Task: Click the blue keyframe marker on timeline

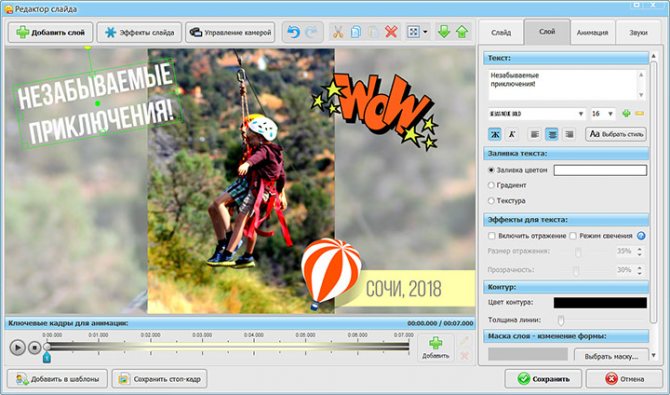Action: click(47, 357)
